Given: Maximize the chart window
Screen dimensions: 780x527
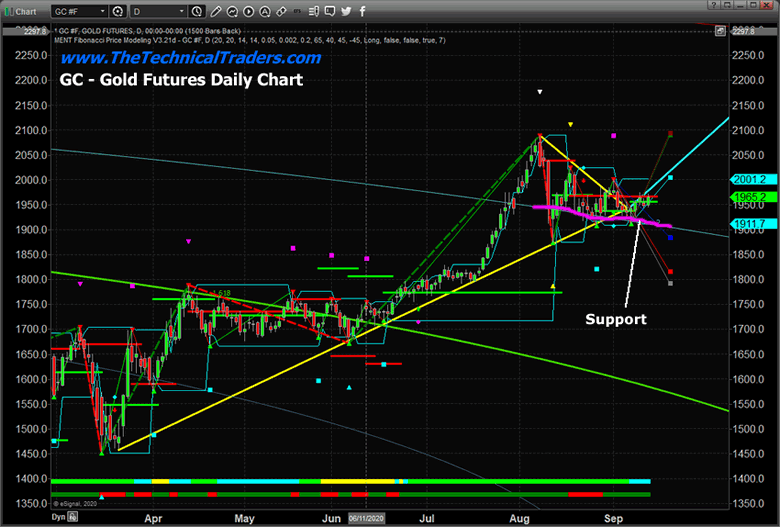Looking at the screenshot, I should point(754,5).
